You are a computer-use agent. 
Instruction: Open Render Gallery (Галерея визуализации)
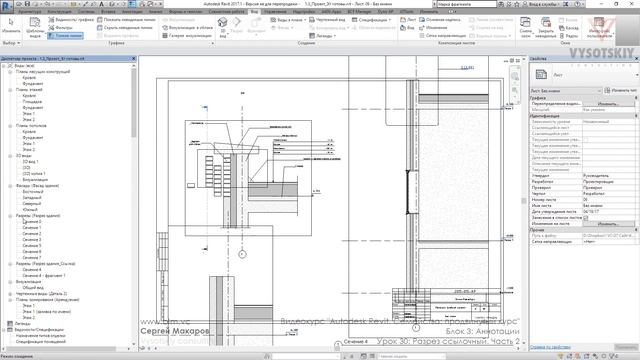point(187,36)
